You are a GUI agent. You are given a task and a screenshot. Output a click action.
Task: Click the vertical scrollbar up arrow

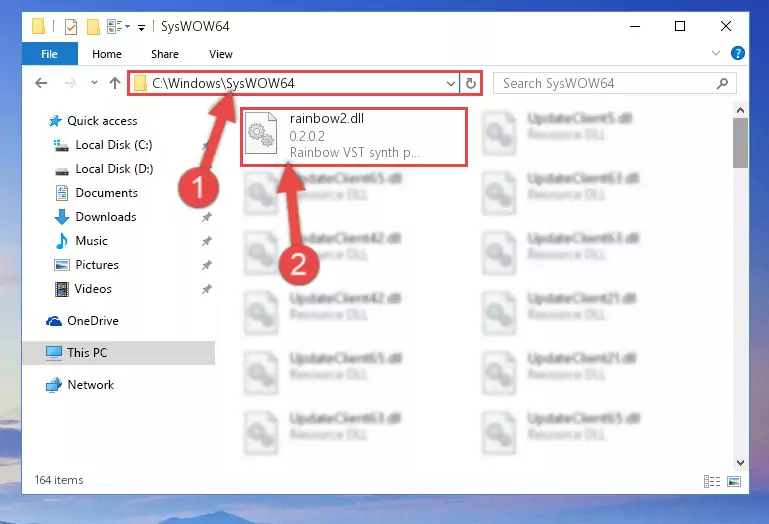(x=741, y=110)
